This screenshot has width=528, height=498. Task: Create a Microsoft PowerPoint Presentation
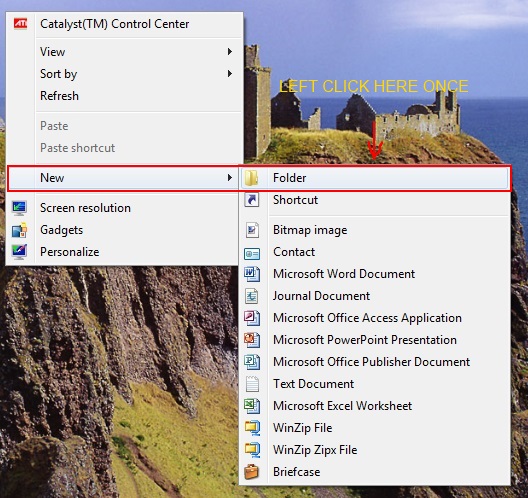(x=374, y=340)
